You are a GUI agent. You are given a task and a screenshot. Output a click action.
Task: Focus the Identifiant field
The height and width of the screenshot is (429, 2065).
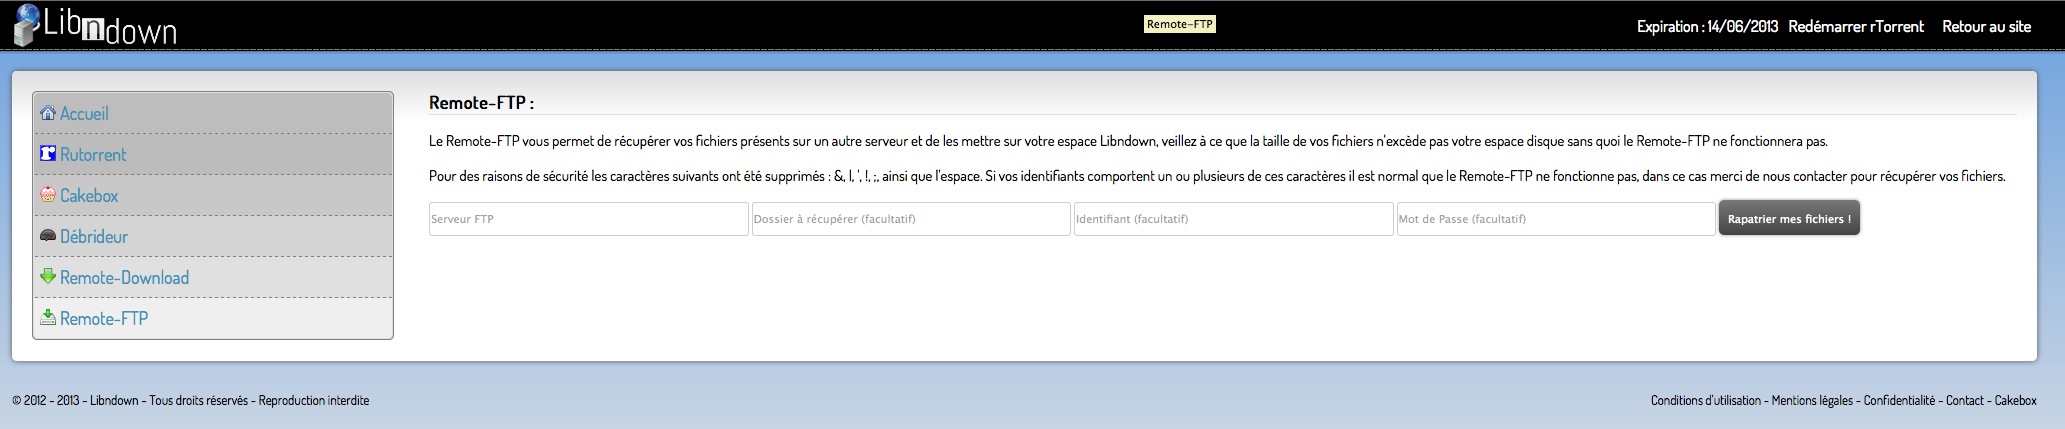1234,219
